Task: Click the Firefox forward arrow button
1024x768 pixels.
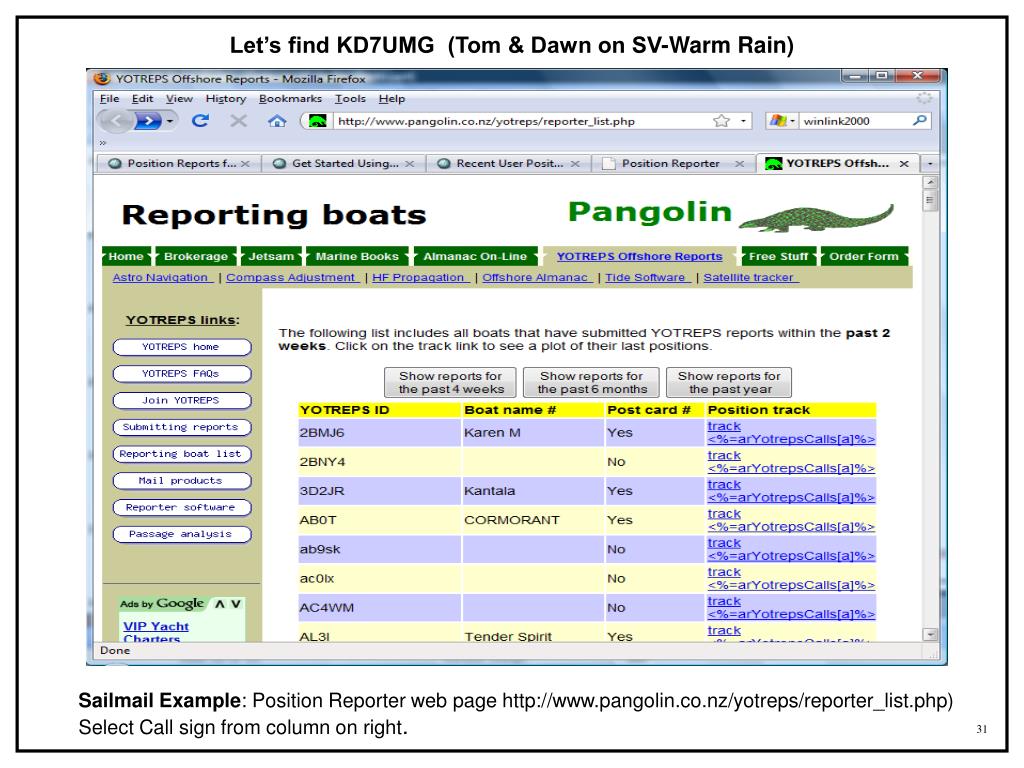Action: pos(148,121)
